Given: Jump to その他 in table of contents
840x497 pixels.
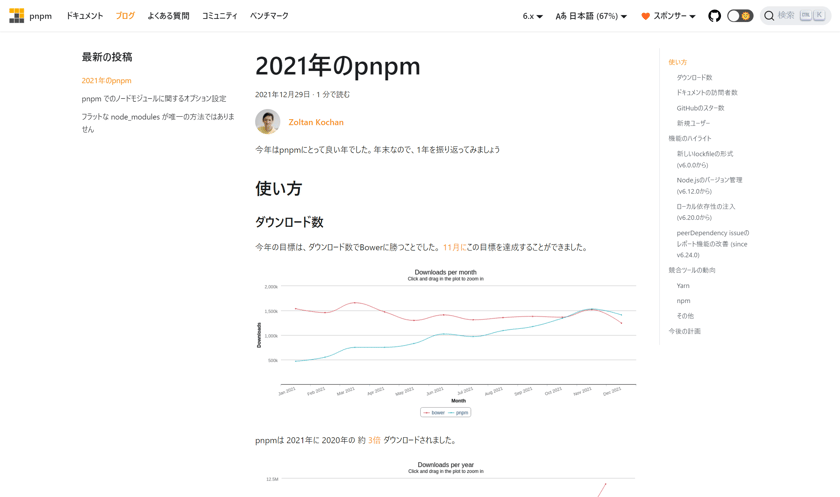Looking at the screenshot, I should pyautogui.click(x=685, y=316).
